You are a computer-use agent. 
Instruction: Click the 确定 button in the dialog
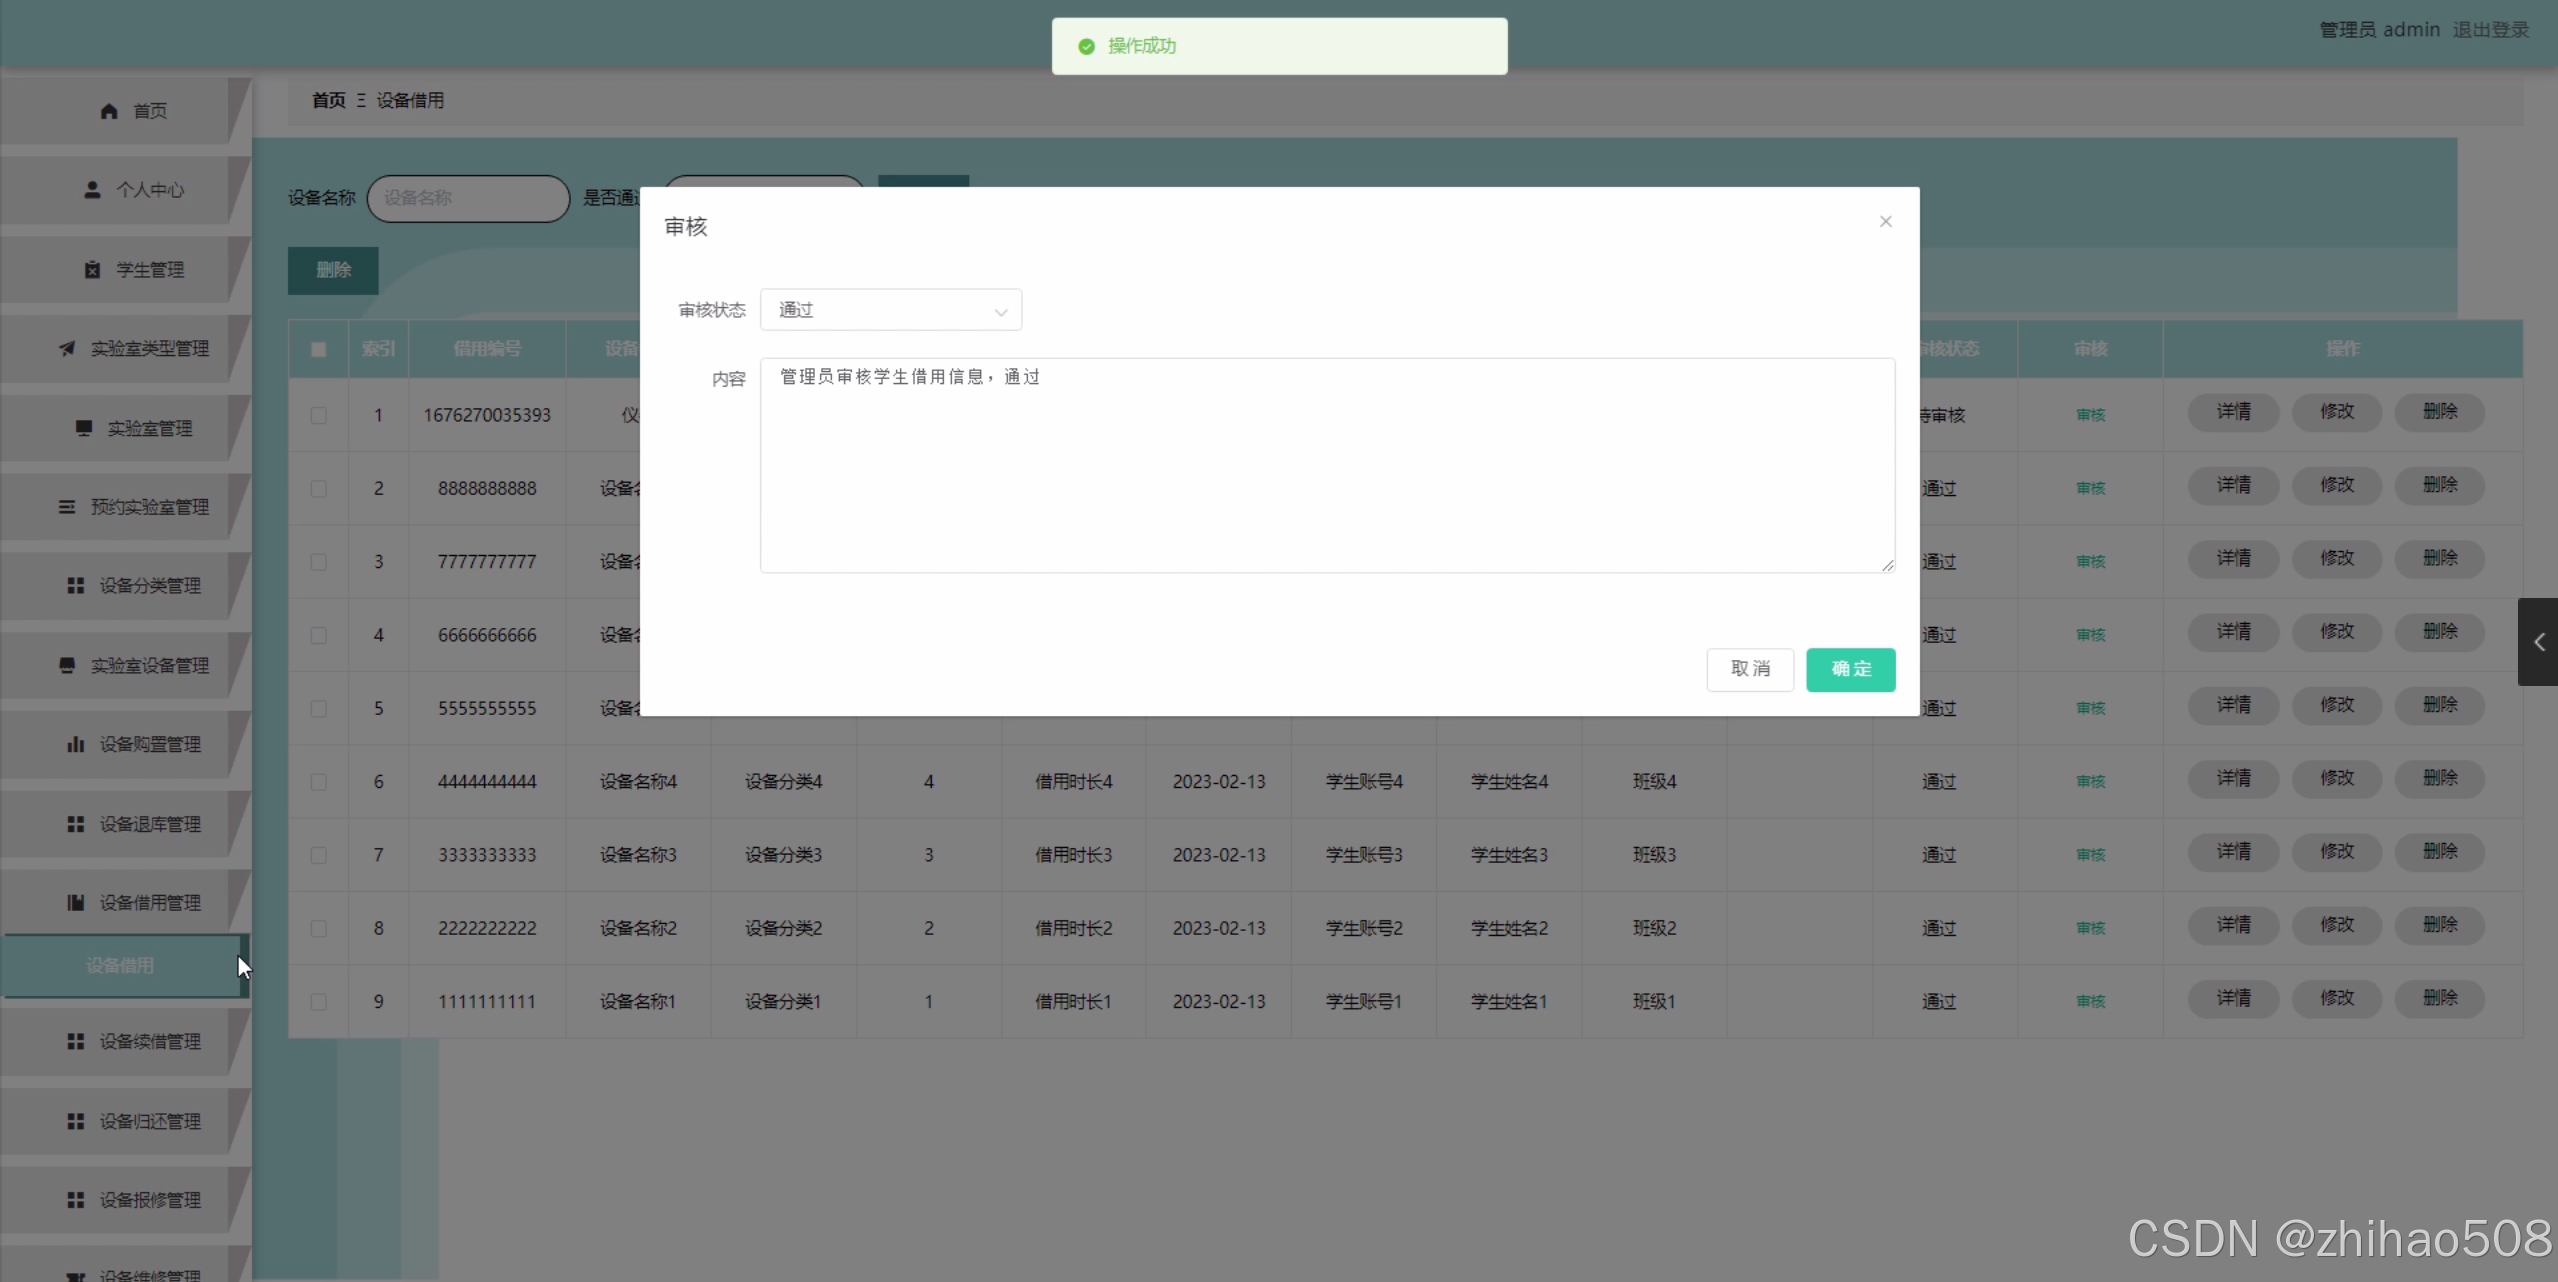pyautogui.click(x=1850, y=669)
